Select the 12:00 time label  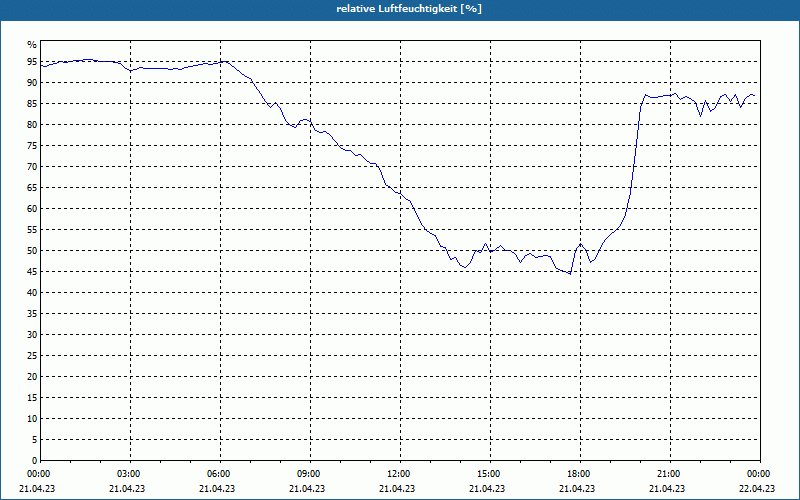(399, 474)
